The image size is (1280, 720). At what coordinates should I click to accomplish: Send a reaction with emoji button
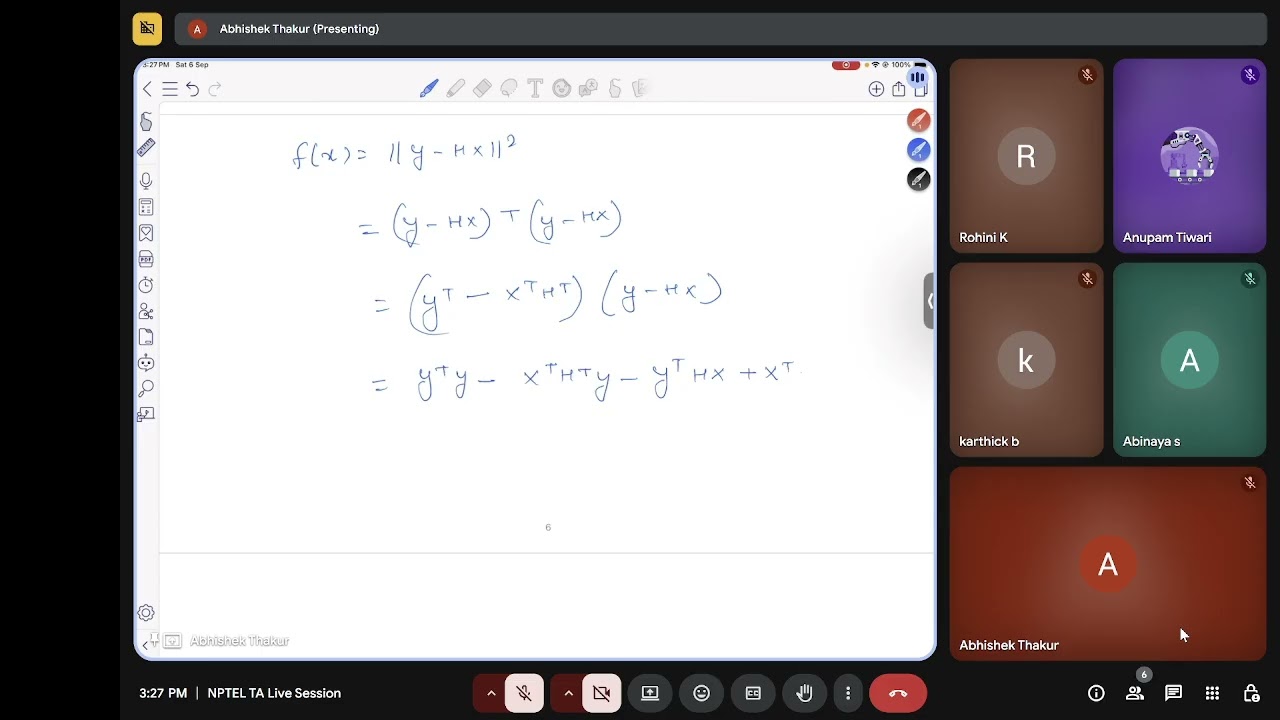[x=702, y=693]
